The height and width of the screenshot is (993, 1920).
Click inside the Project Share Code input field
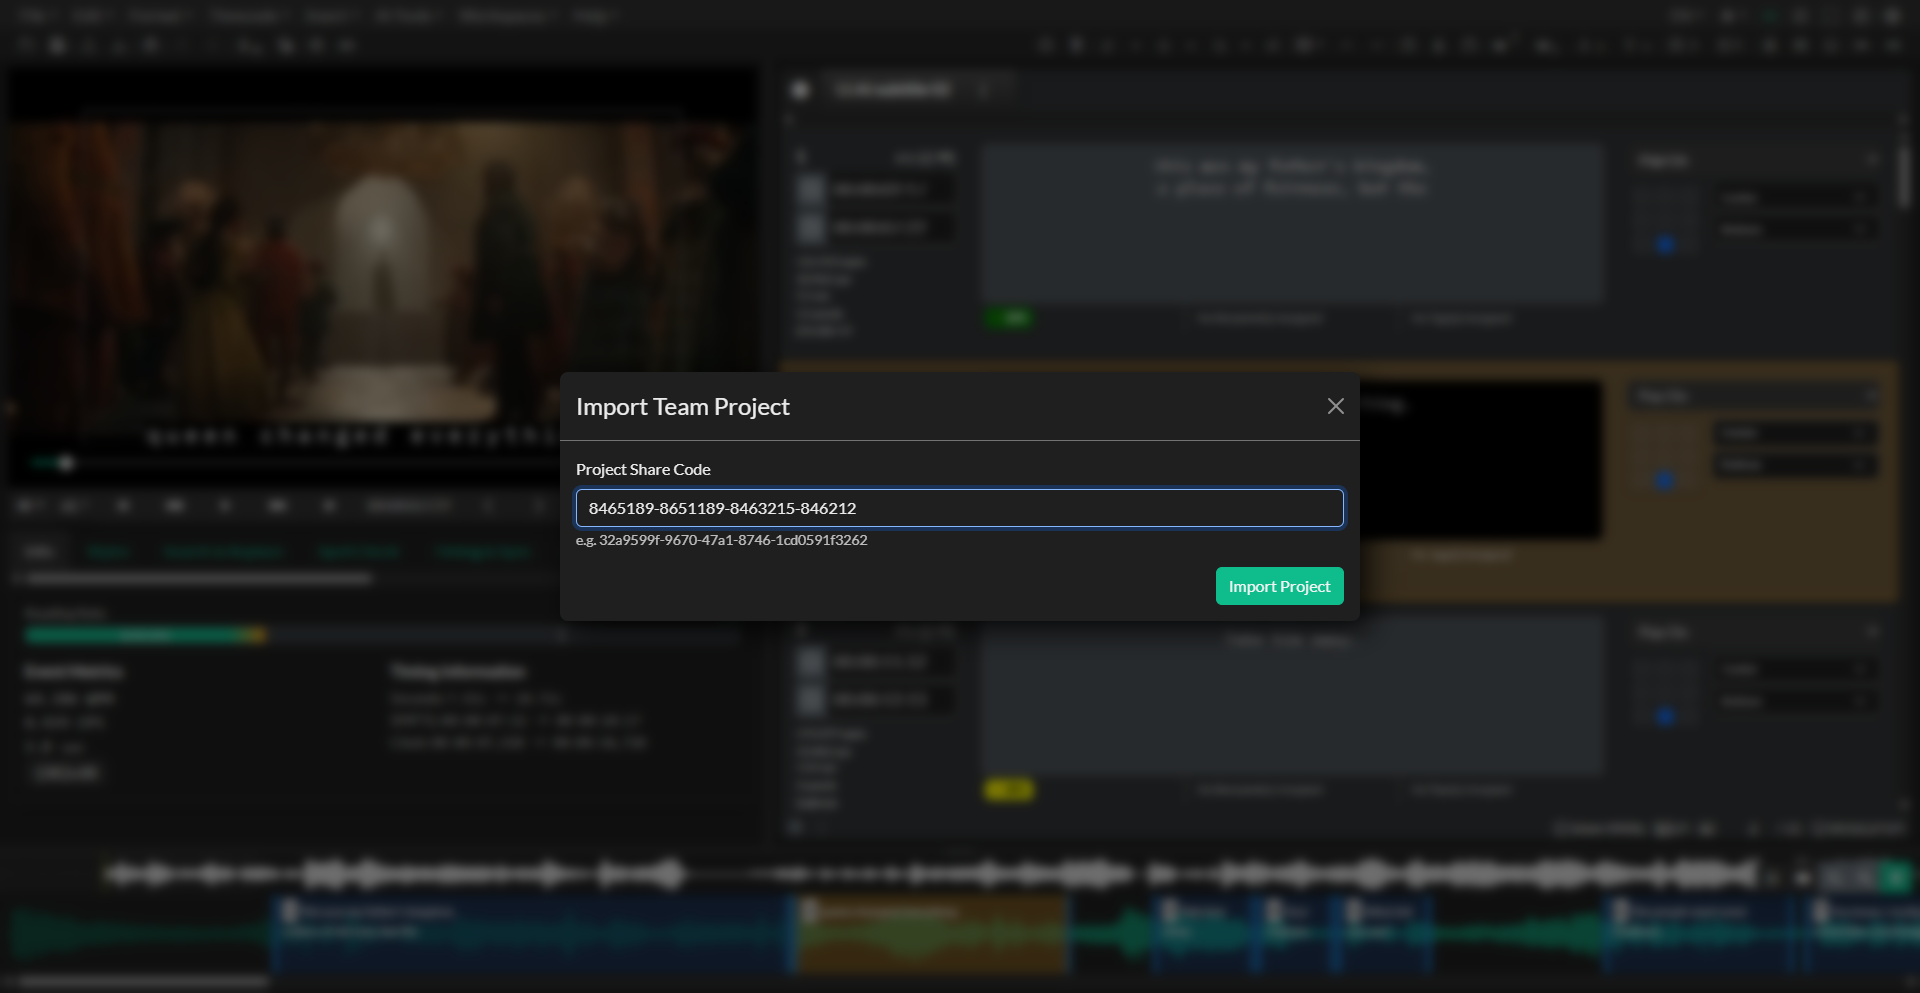coord(960,508)
